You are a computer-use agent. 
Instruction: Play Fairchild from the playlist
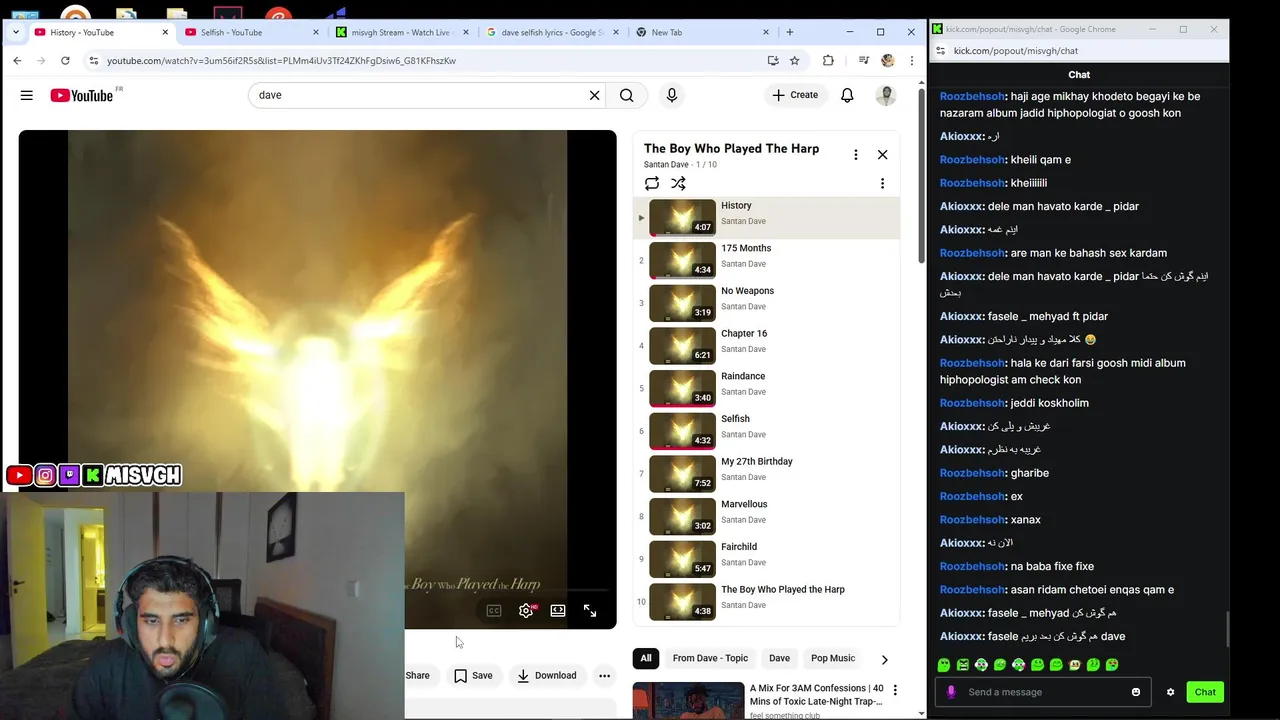click(767, 559)
